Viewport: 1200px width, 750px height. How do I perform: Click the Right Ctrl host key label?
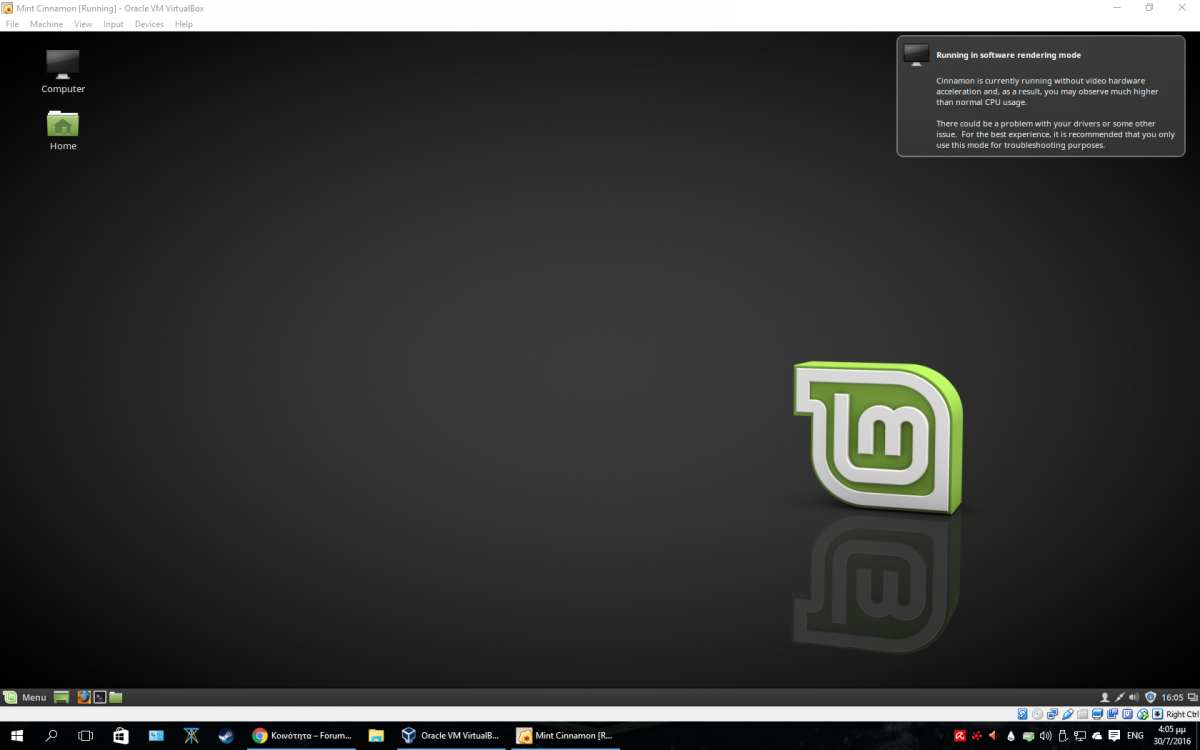point(1183,714)
